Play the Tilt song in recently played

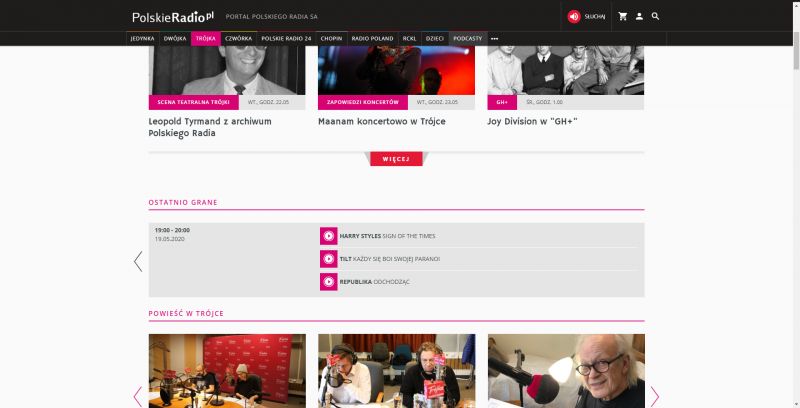tap(329, 259)
